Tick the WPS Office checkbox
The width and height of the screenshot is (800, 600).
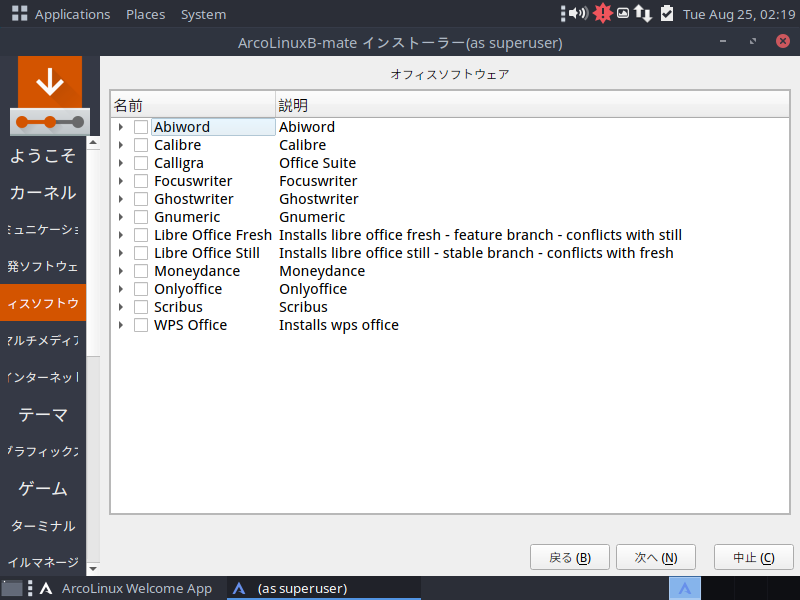pos(141,325)
